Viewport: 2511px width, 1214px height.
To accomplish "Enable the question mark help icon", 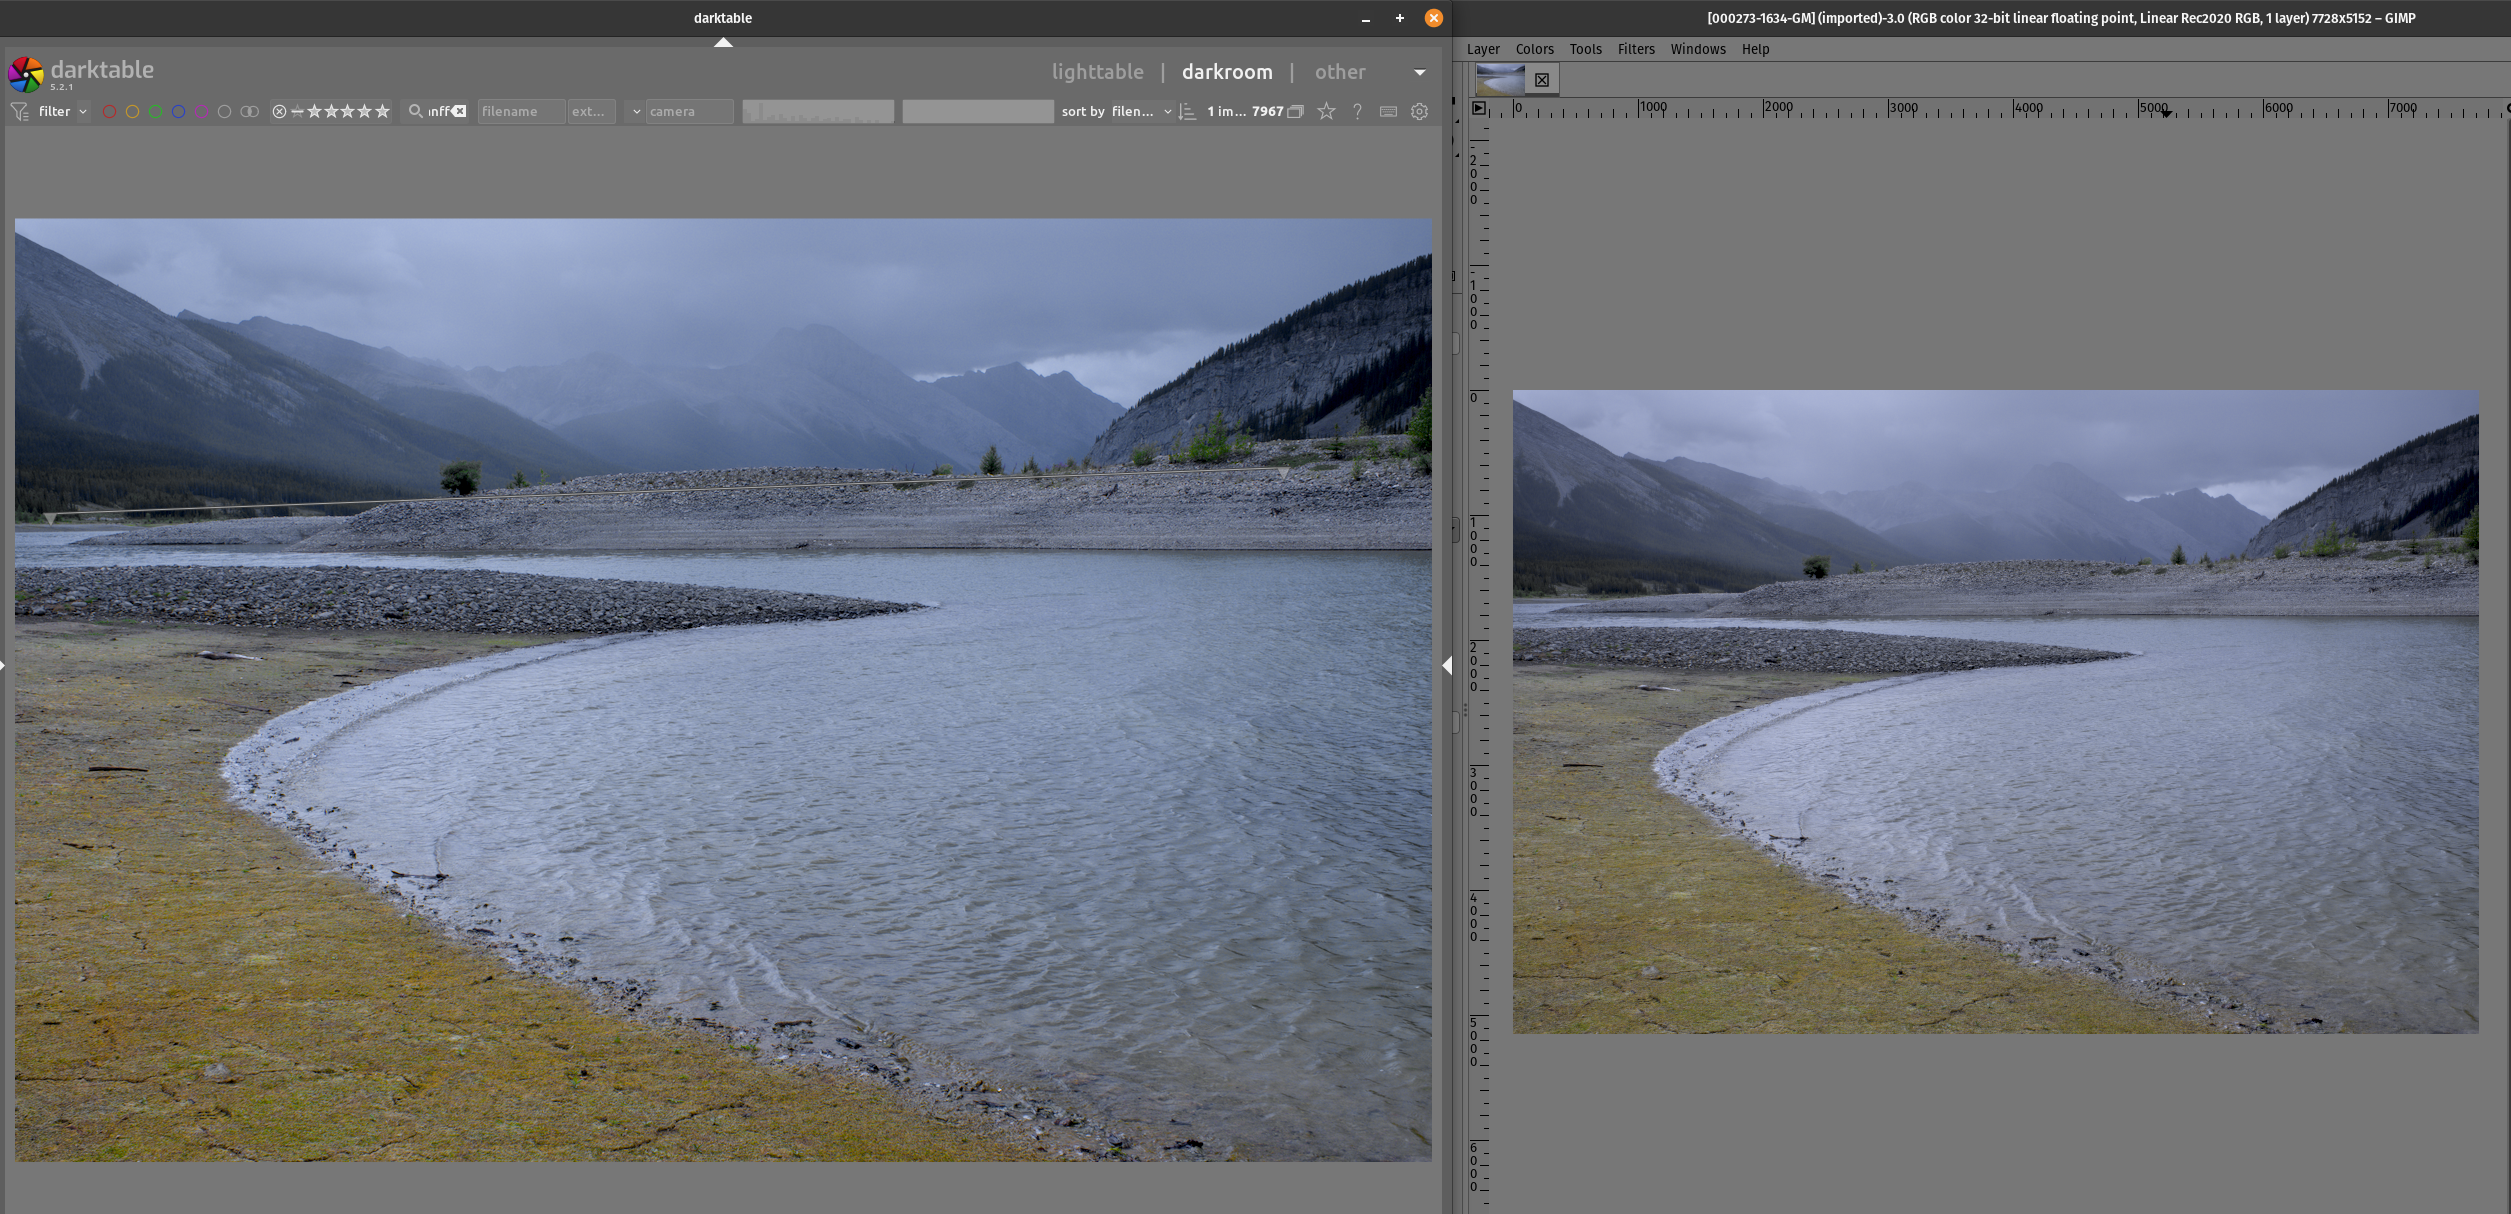I will (x=1357, y=112).
